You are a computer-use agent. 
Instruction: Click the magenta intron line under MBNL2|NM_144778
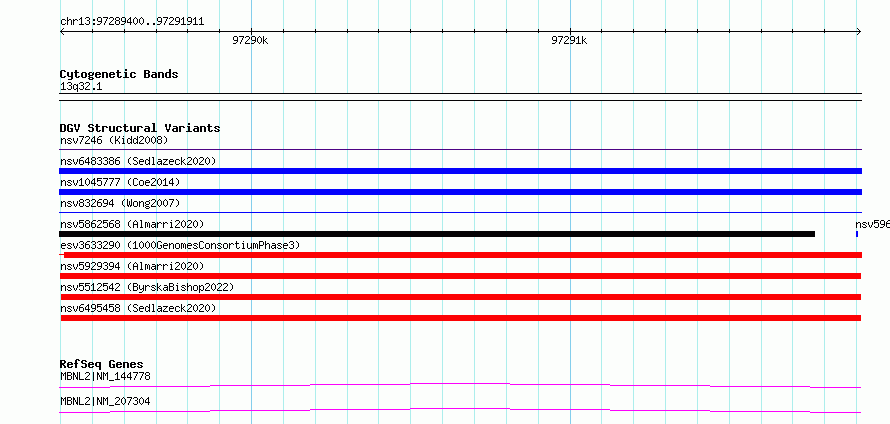coord(460,385)
